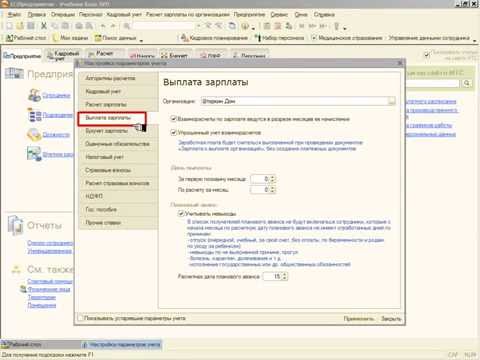
Task: Click the Print preview toolbar icon
Action: tap(89, 26)
